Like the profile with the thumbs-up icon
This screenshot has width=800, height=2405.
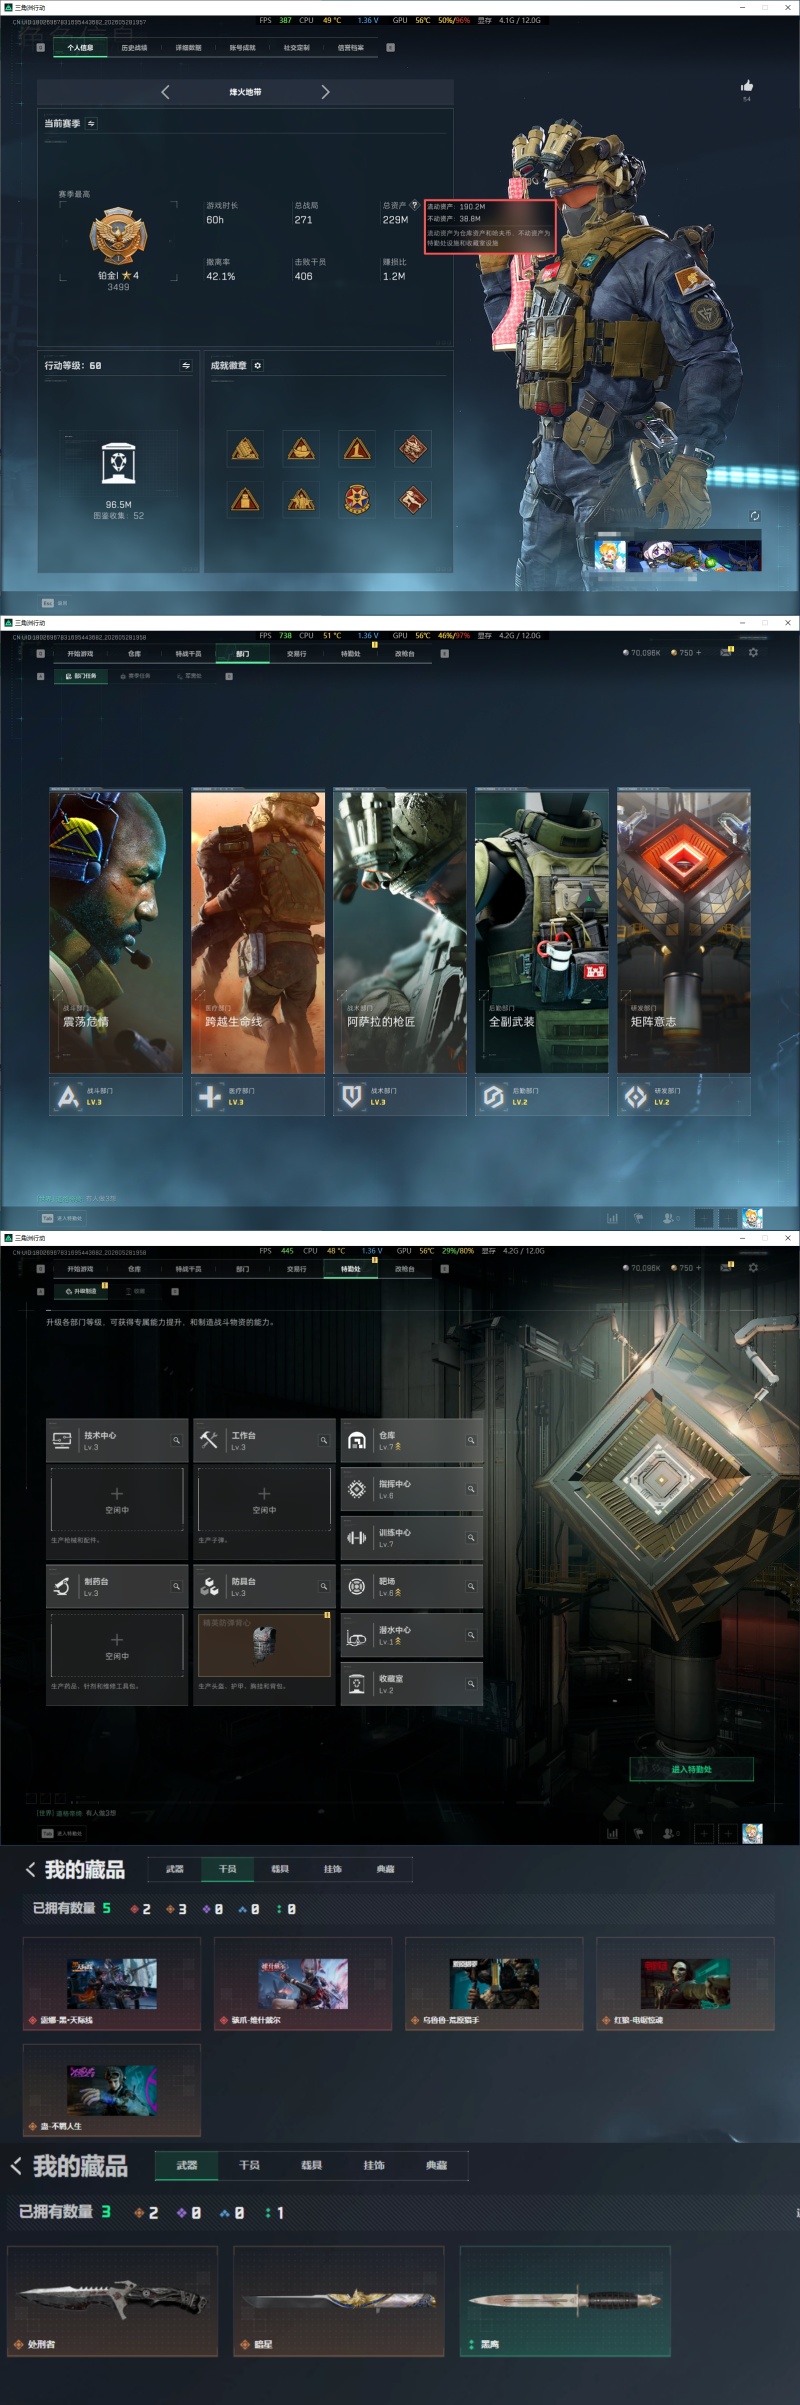747,86
